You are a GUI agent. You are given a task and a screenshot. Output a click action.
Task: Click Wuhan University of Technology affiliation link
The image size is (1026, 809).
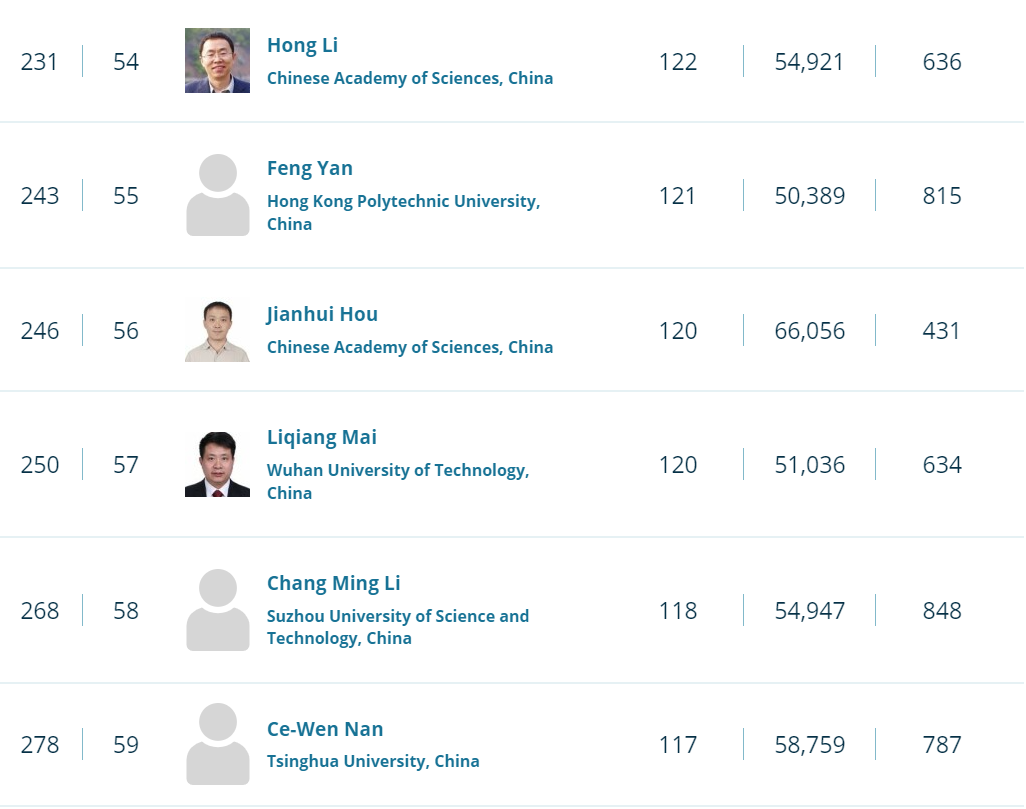398,470
